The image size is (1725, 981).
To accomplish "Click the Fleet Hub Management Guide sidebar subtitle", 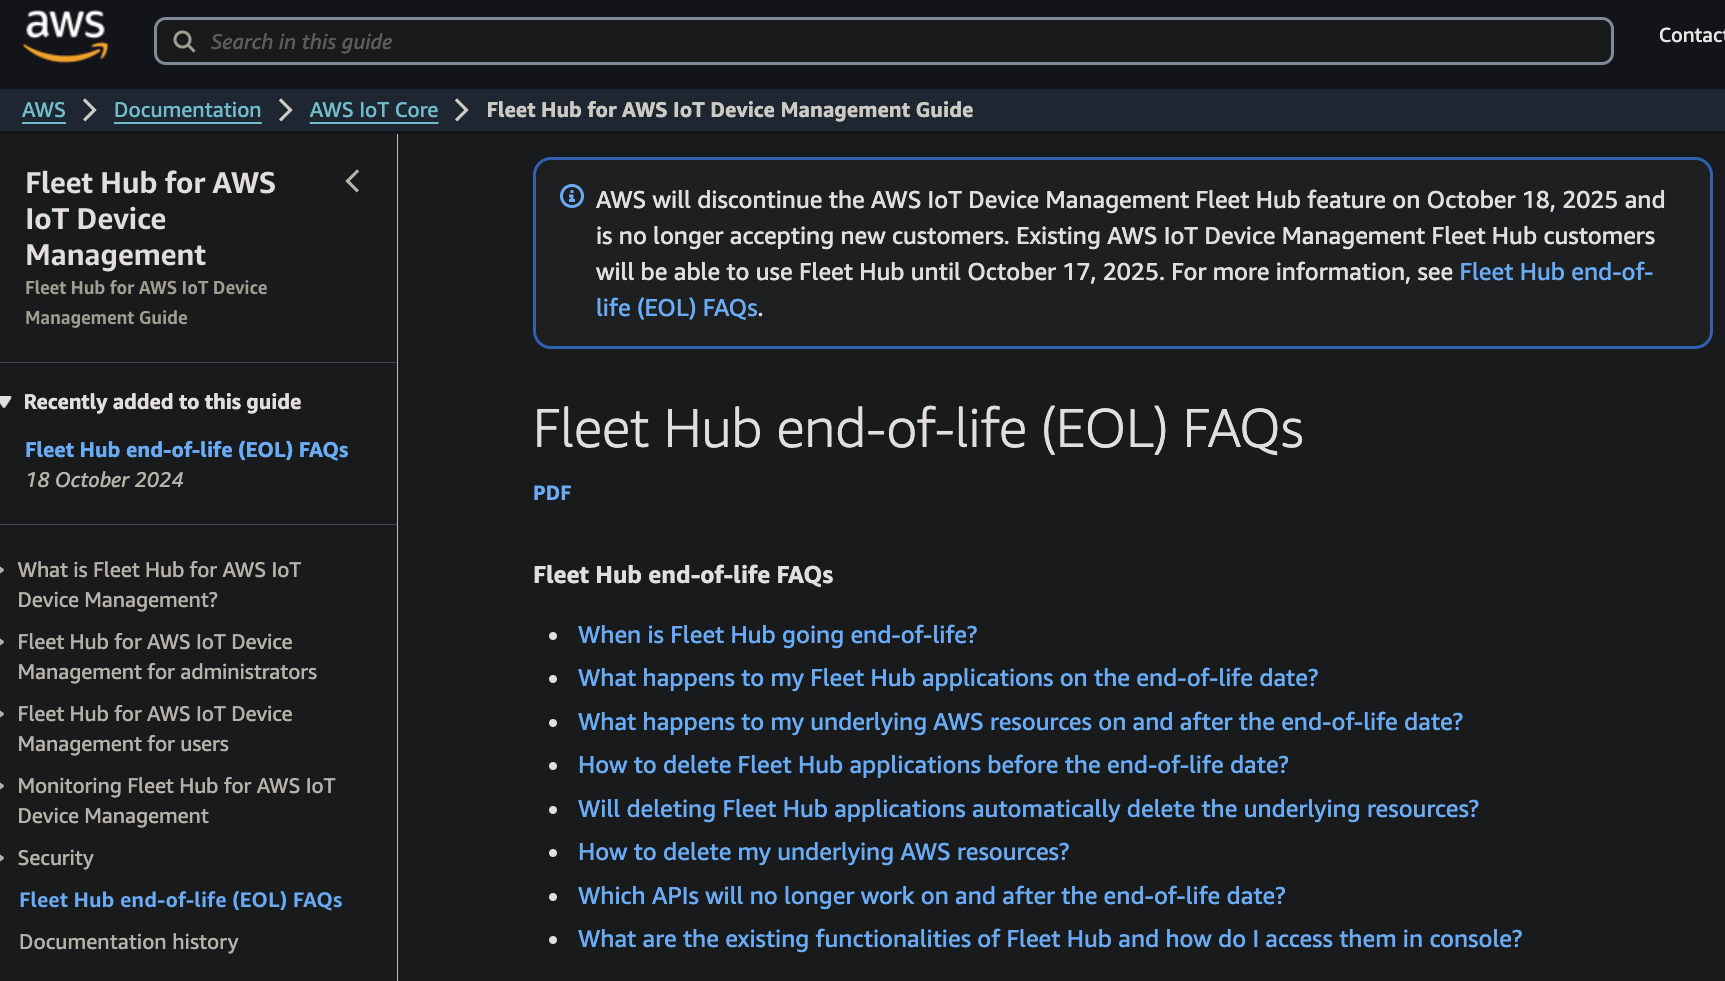I will point(146,303).
